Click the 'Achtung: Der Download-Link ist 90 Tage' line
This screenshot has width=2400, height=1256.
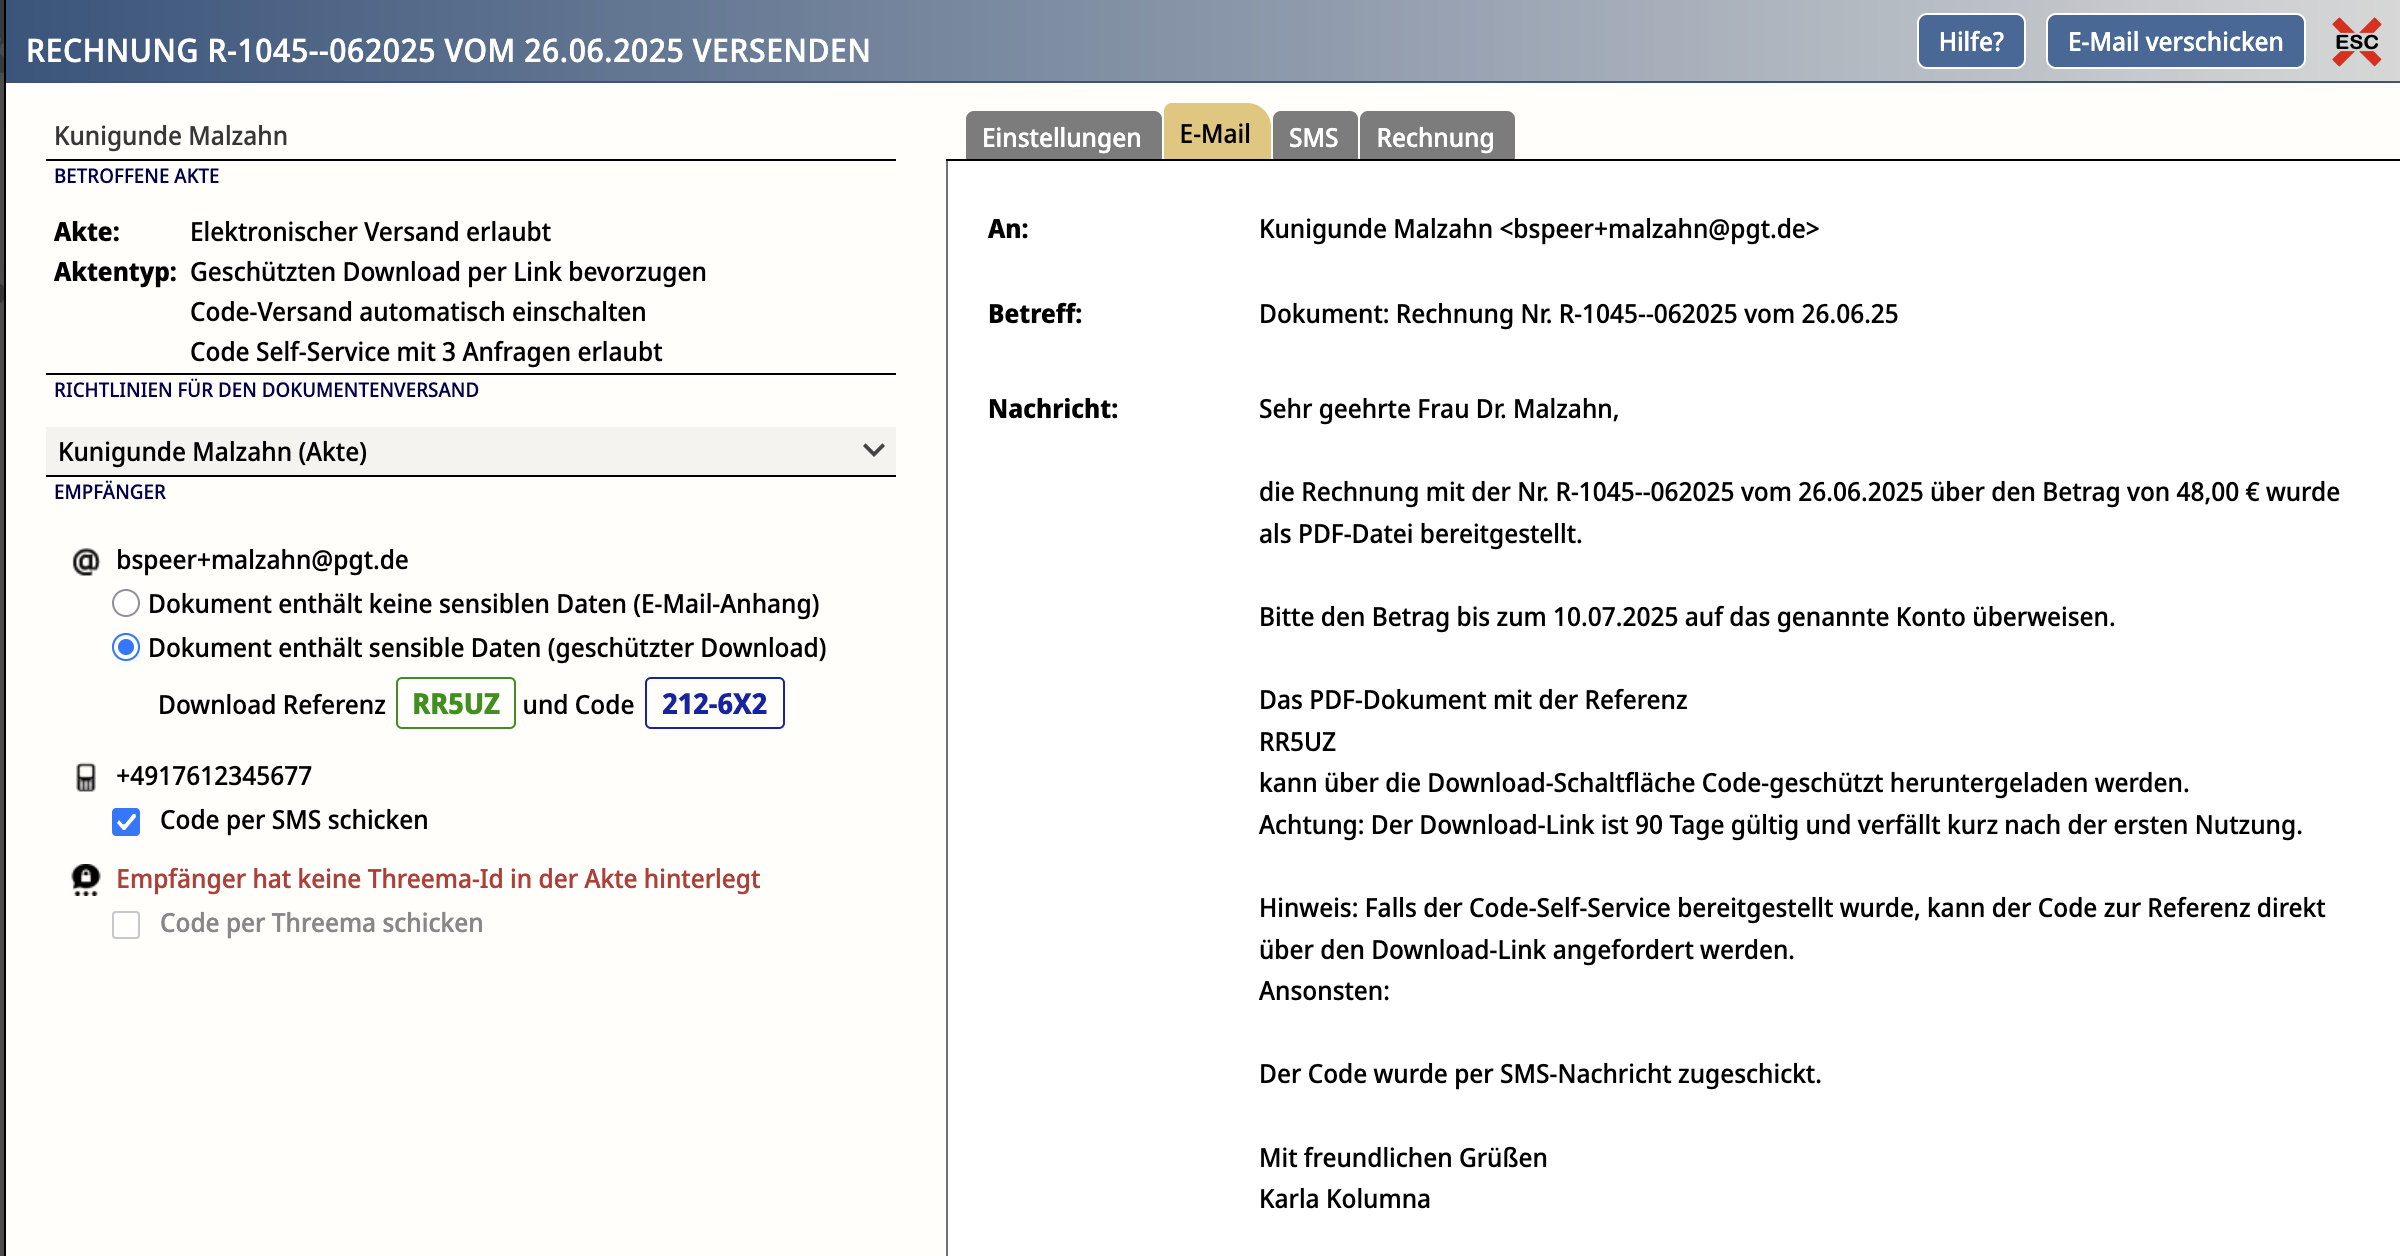[x=1780, y=825]
